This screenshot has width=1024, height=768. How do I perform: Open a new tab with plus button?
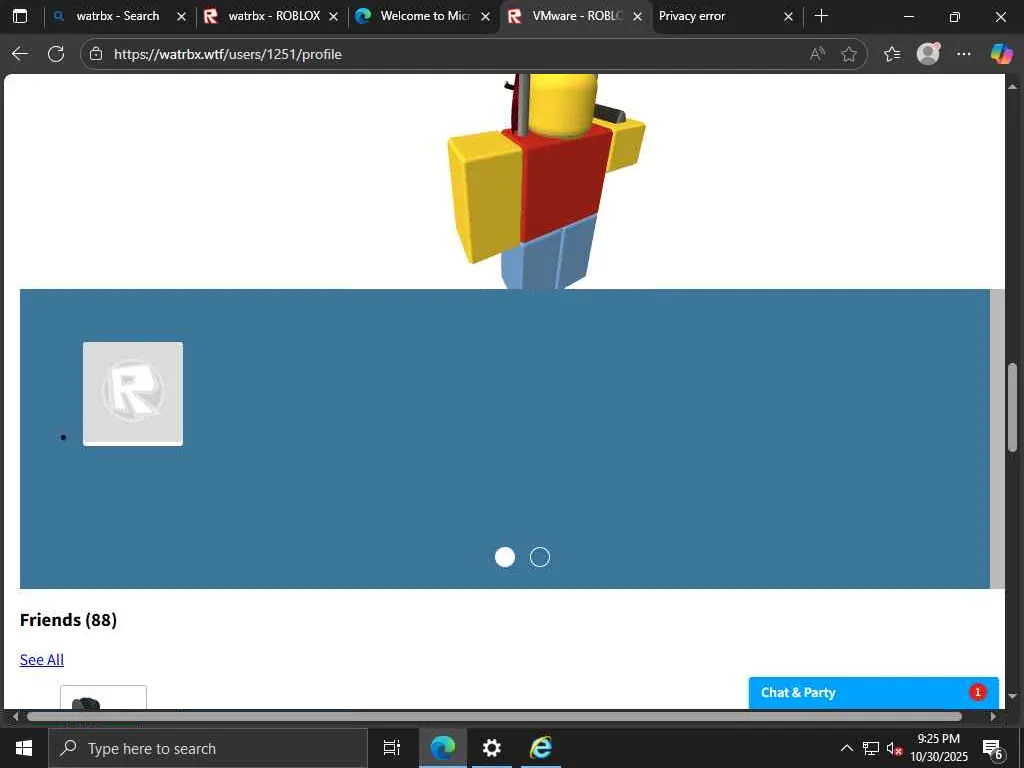(x=822, y=16)
